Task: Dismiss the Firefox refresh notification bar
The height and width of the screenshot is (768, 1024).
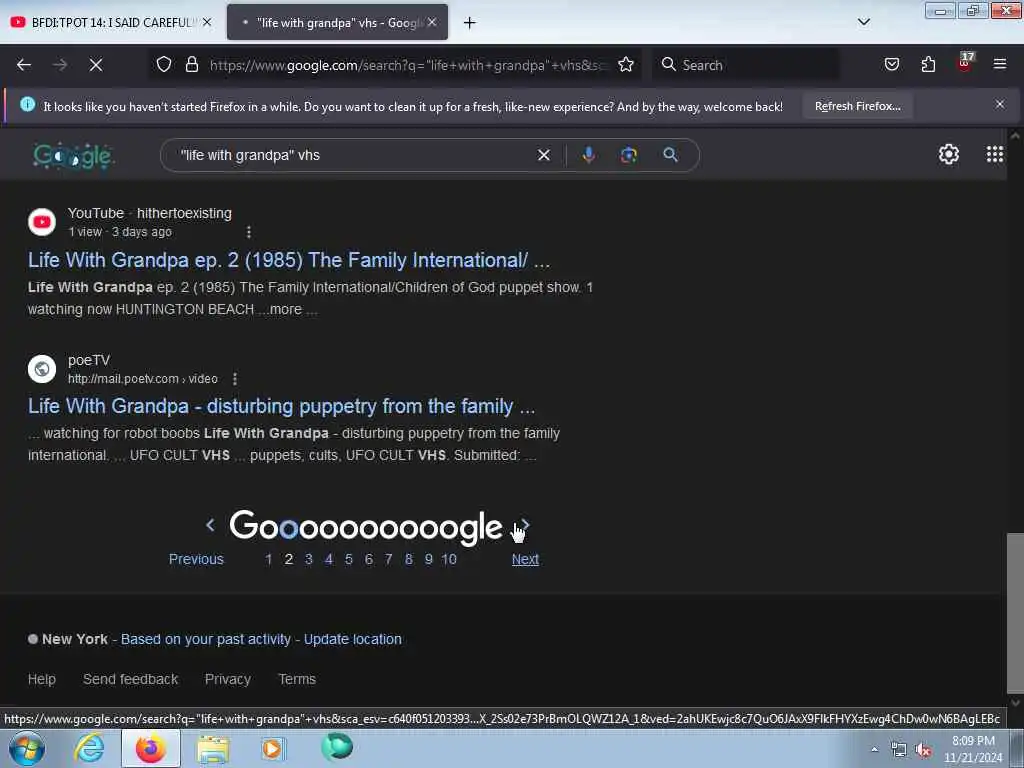Action: [1000, 104]
